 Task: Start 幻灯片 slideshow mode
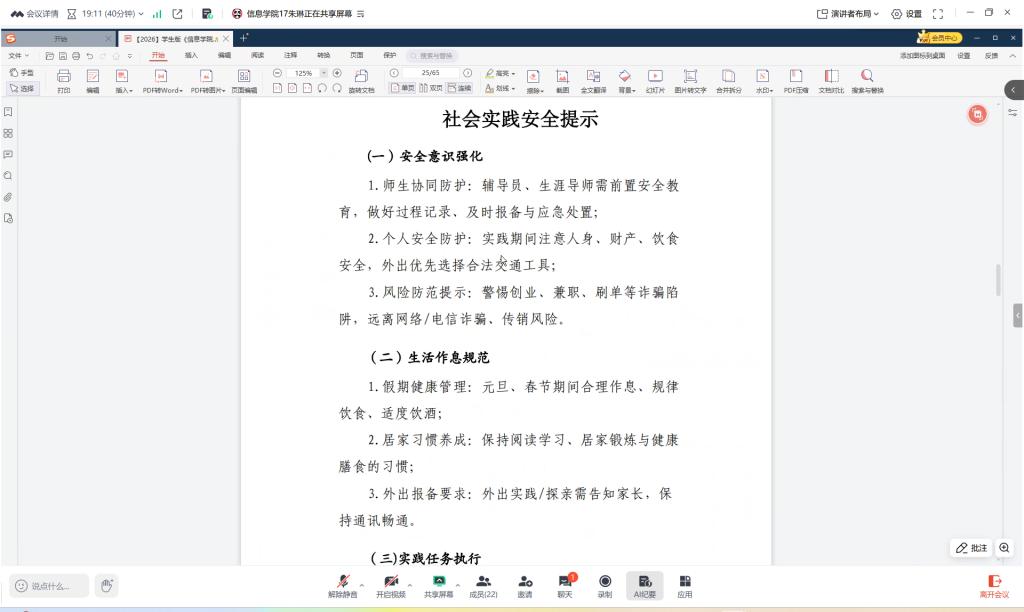pyautogui.click(x=655, y=80)
